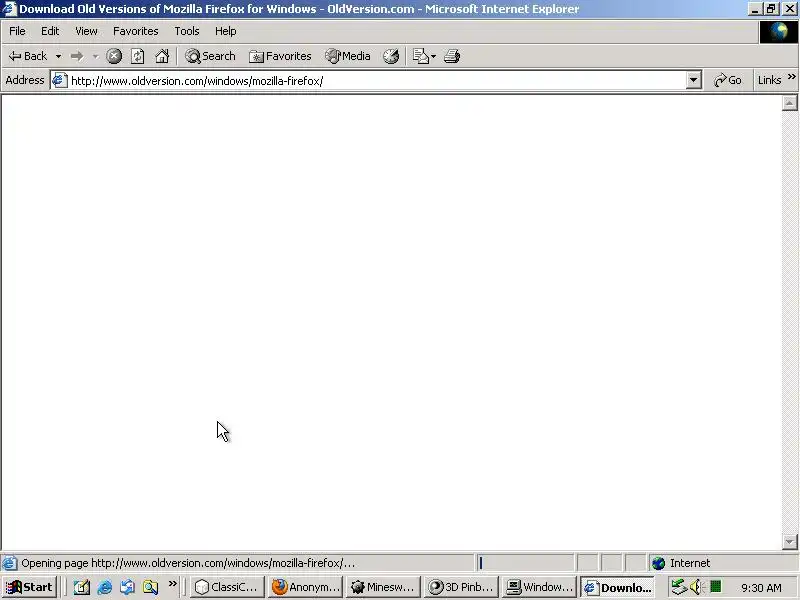Click the 9:30 AM system clock
The image size is (800, 600).
(x=761, y=588)
